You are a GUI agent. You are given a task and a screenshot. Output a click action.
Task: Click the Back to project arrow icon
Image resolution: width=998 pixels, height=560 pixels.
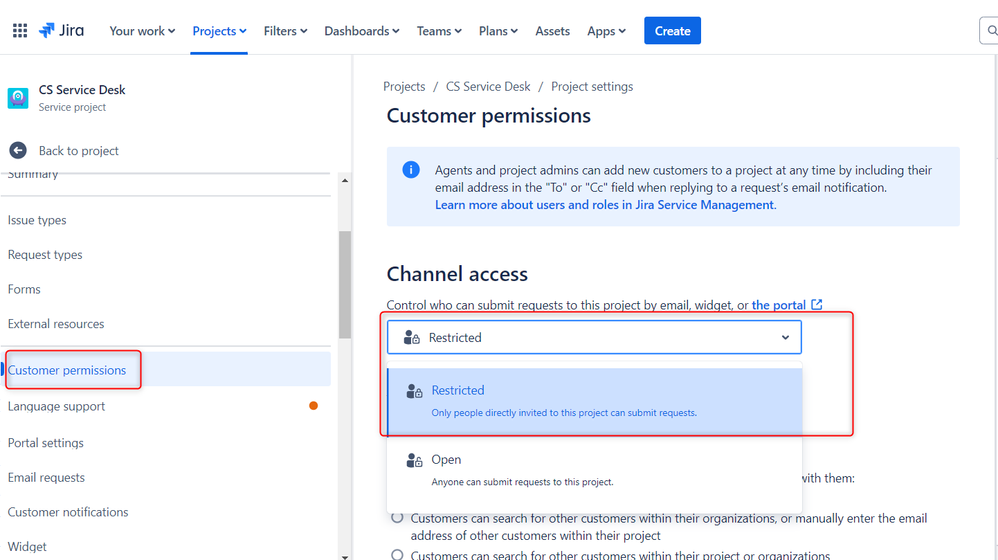[18, 150]
